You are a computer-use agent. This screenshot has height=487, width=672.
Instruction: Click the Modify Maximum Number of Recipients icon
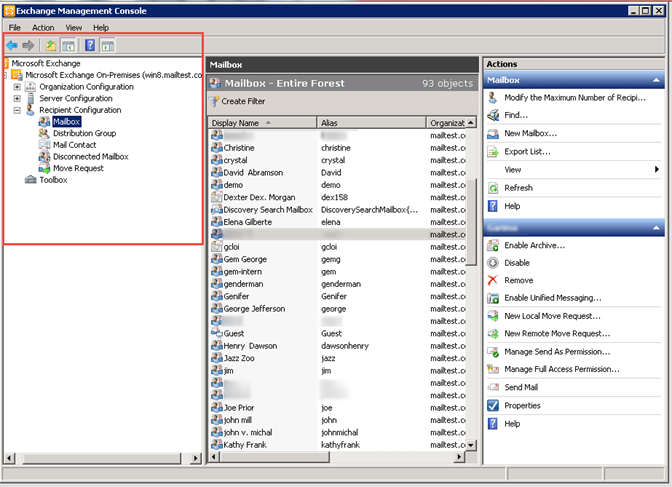pyautogui.click(x=493, y=98)
